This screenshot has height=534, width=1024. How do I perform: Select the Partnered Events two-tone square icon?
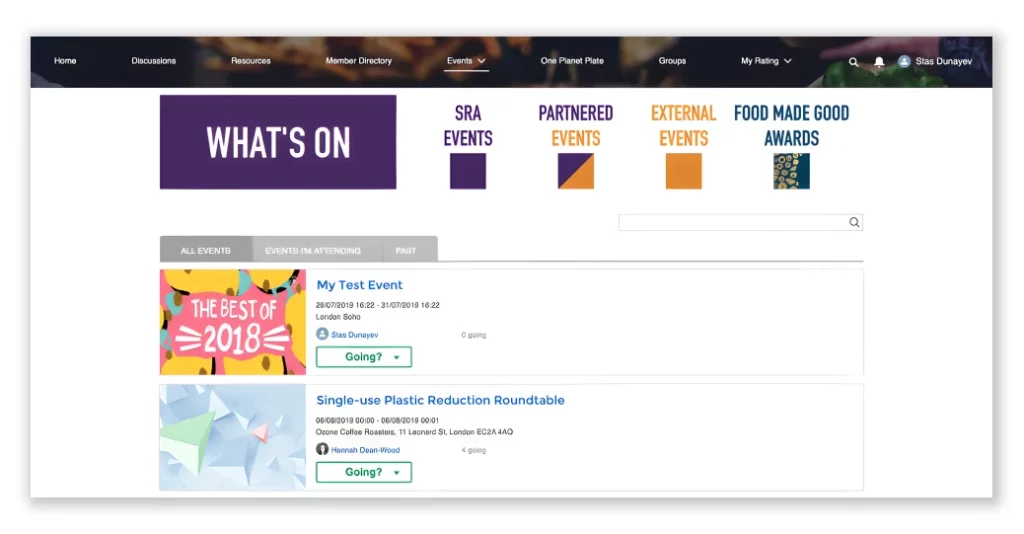[x=575, y=171]
